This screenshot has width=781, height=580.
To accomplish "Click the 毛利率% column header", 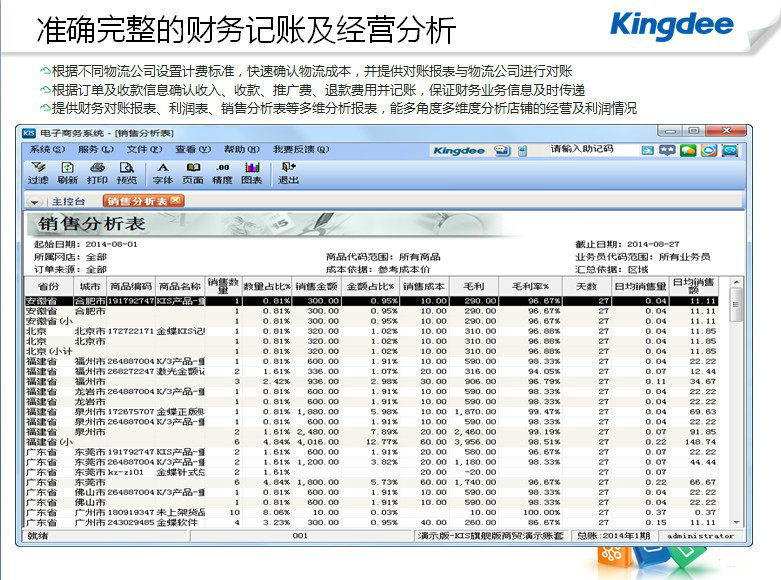I will coord(530,287).
